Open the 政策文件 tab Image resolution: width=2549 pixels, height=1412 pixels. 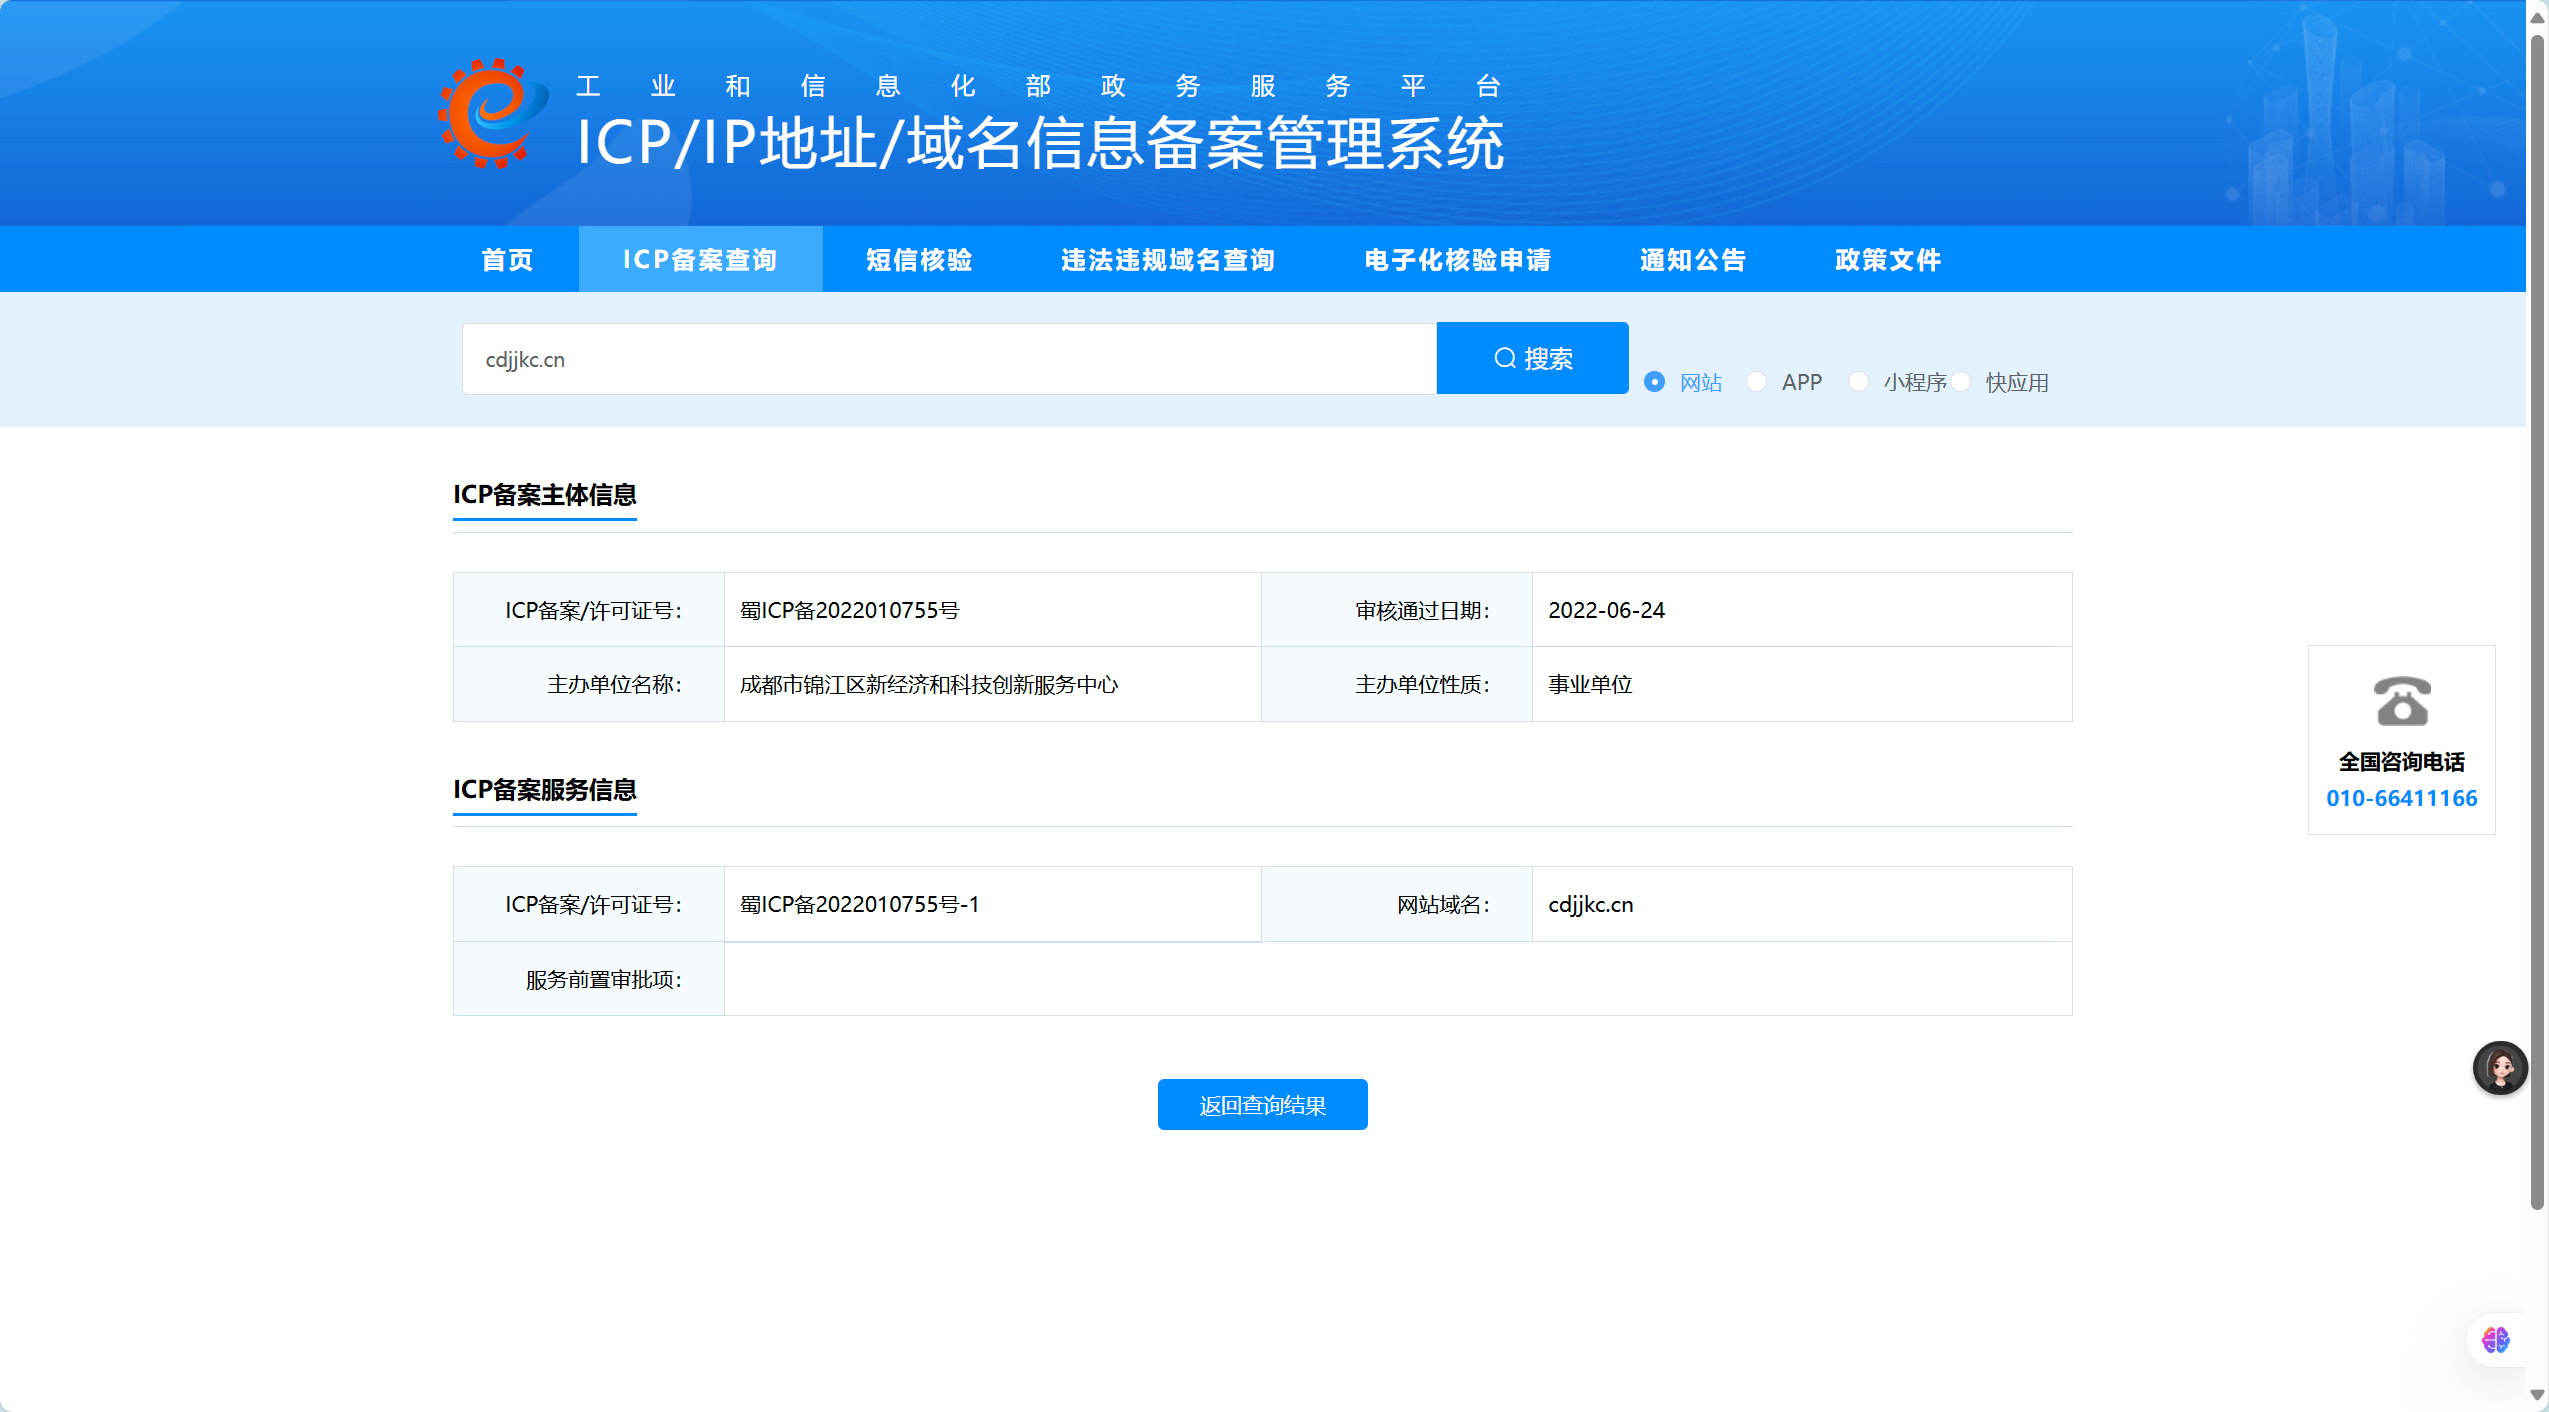(x=1887, y=260)
